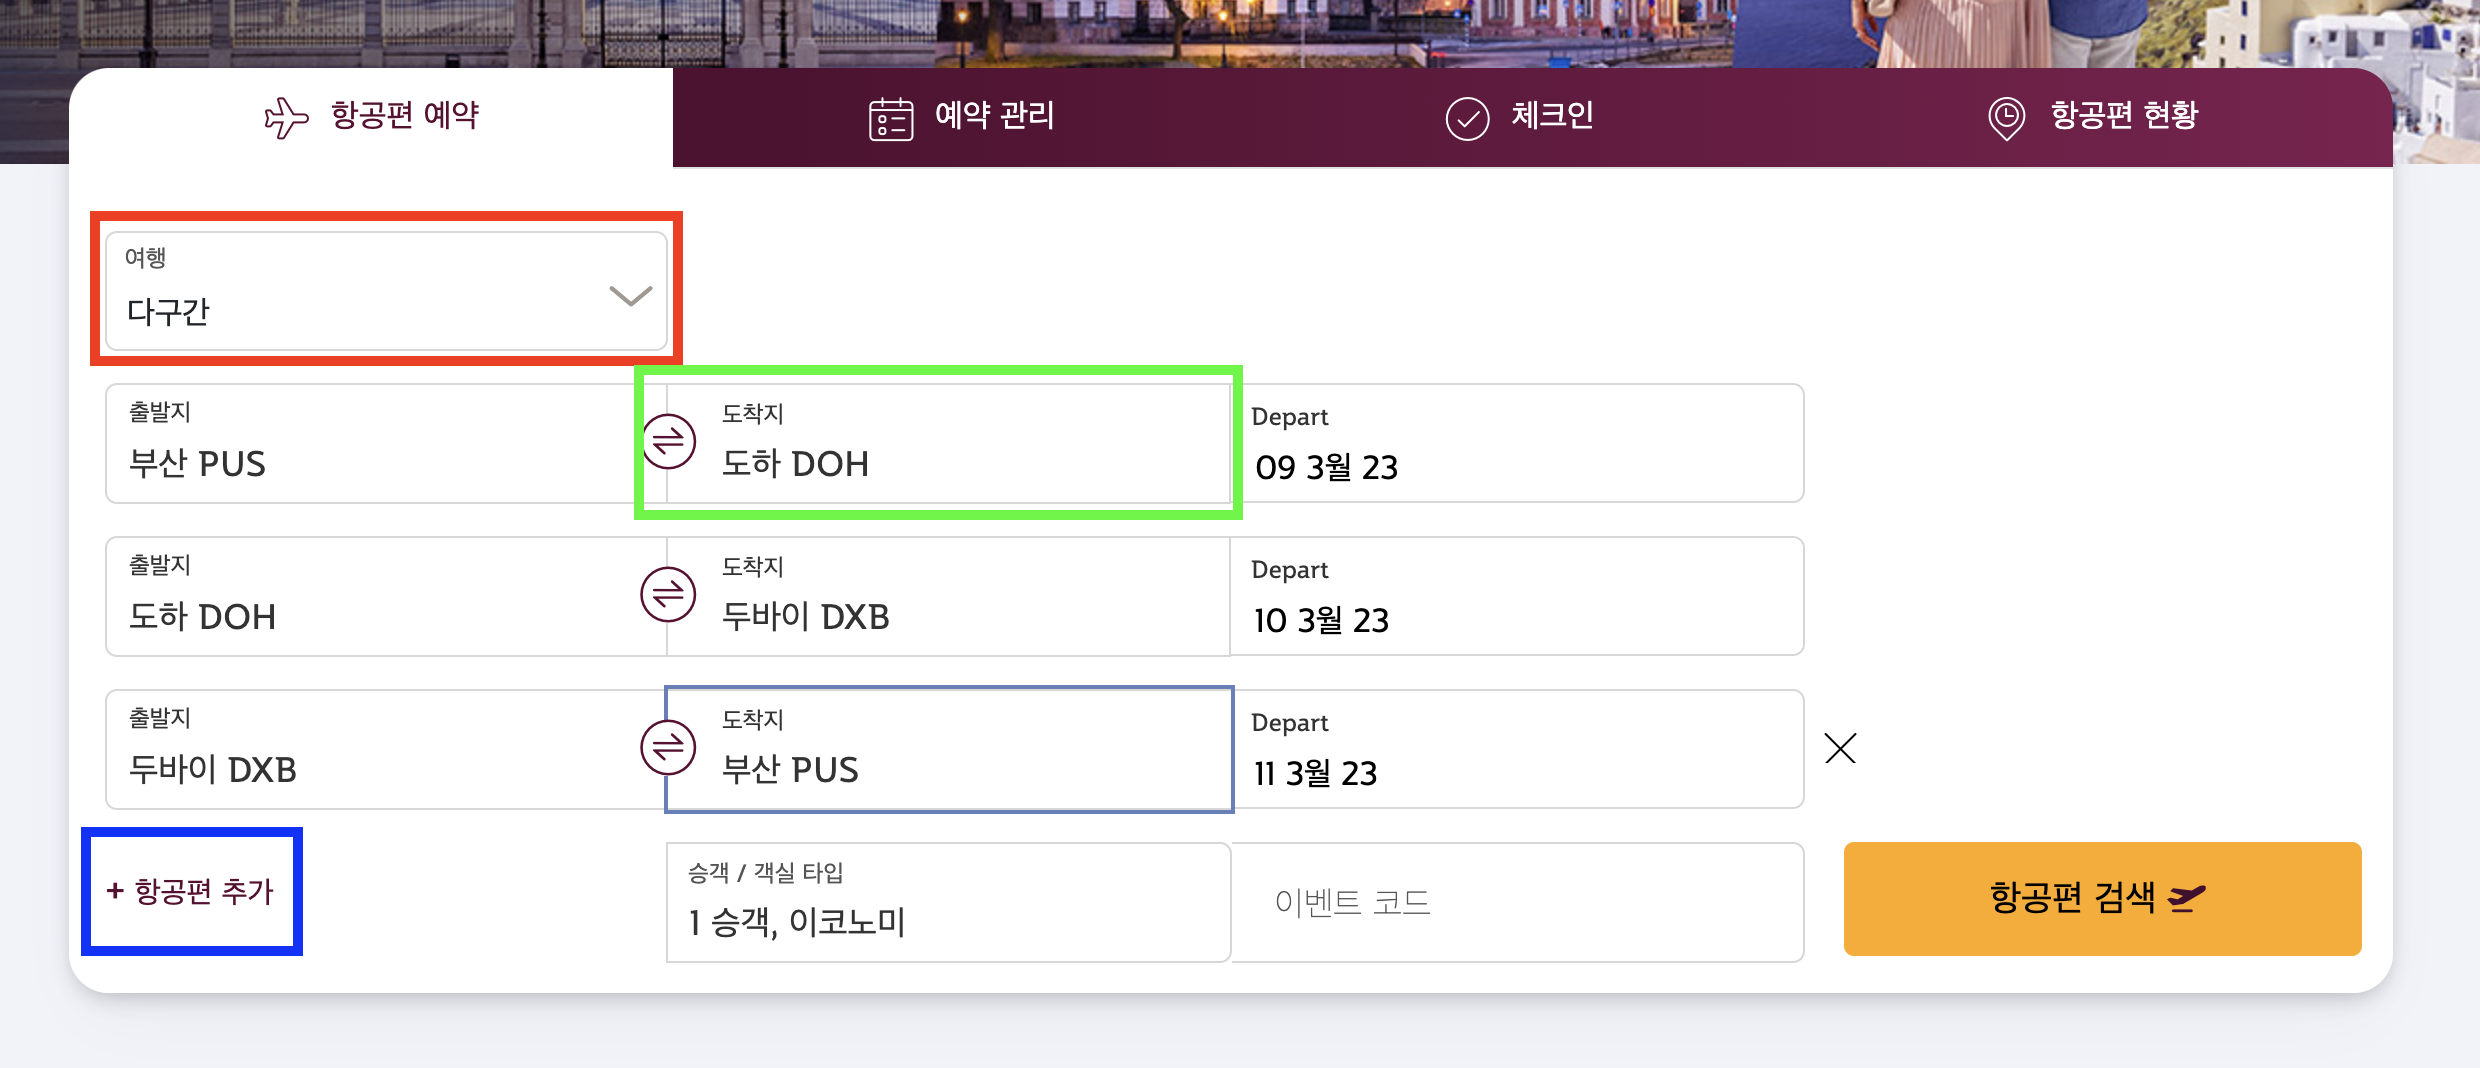Select the 도착지 field showing 부산 PUS
Viewport: 2480px width, 1068px height.
pos(948,748)
